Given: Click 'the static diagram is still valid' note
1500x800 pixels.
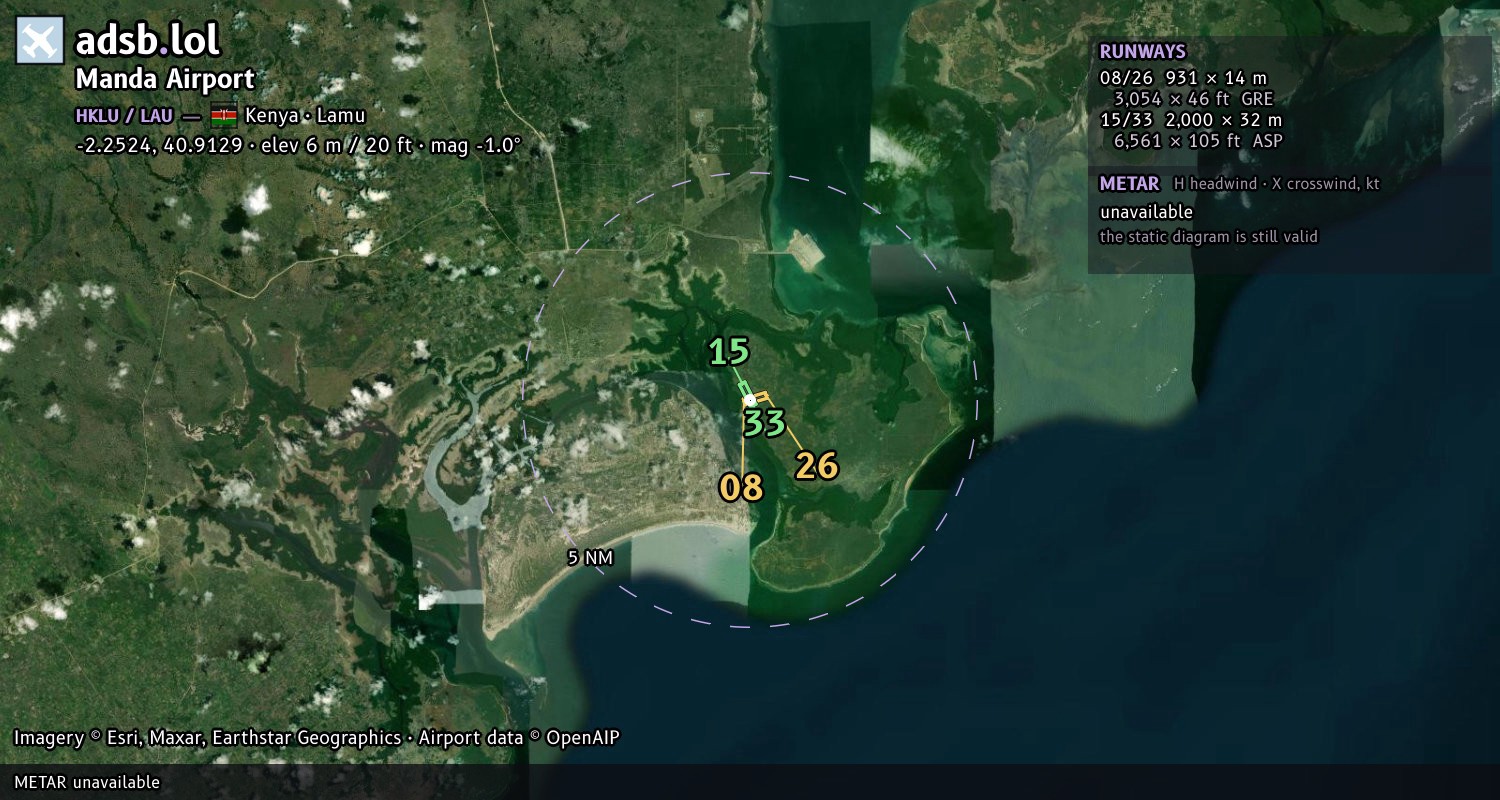Looking at the screenshot, I should coord(1209,237).
